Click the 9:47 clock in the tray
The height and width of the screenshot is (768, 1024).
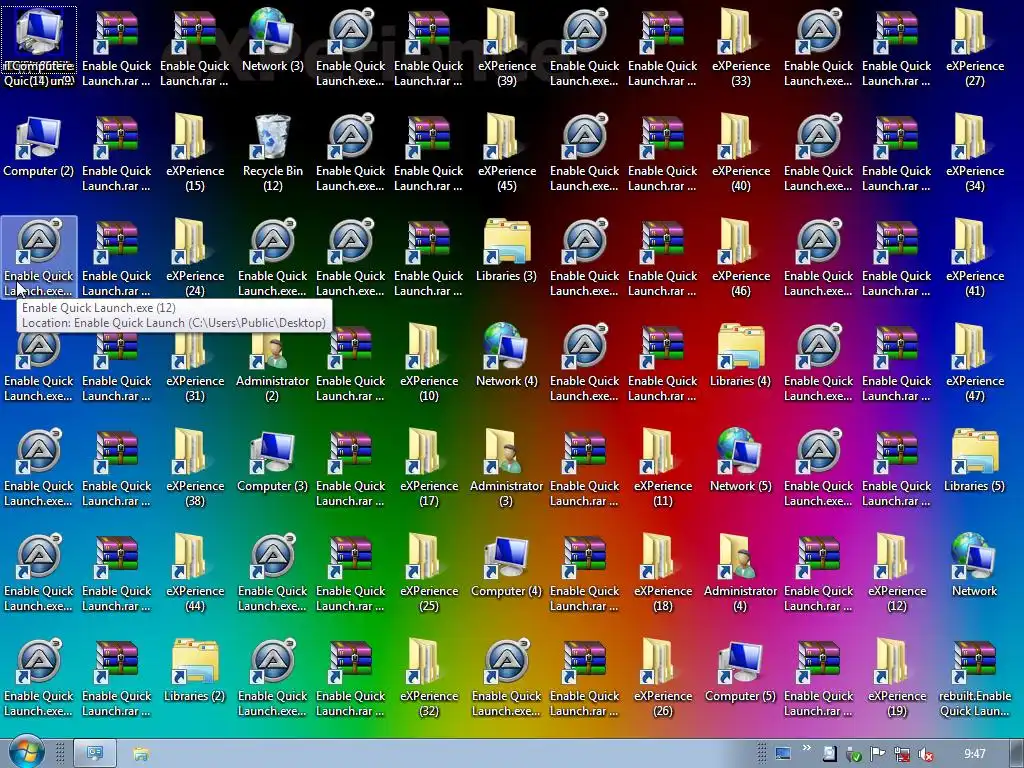pos(974,754)
